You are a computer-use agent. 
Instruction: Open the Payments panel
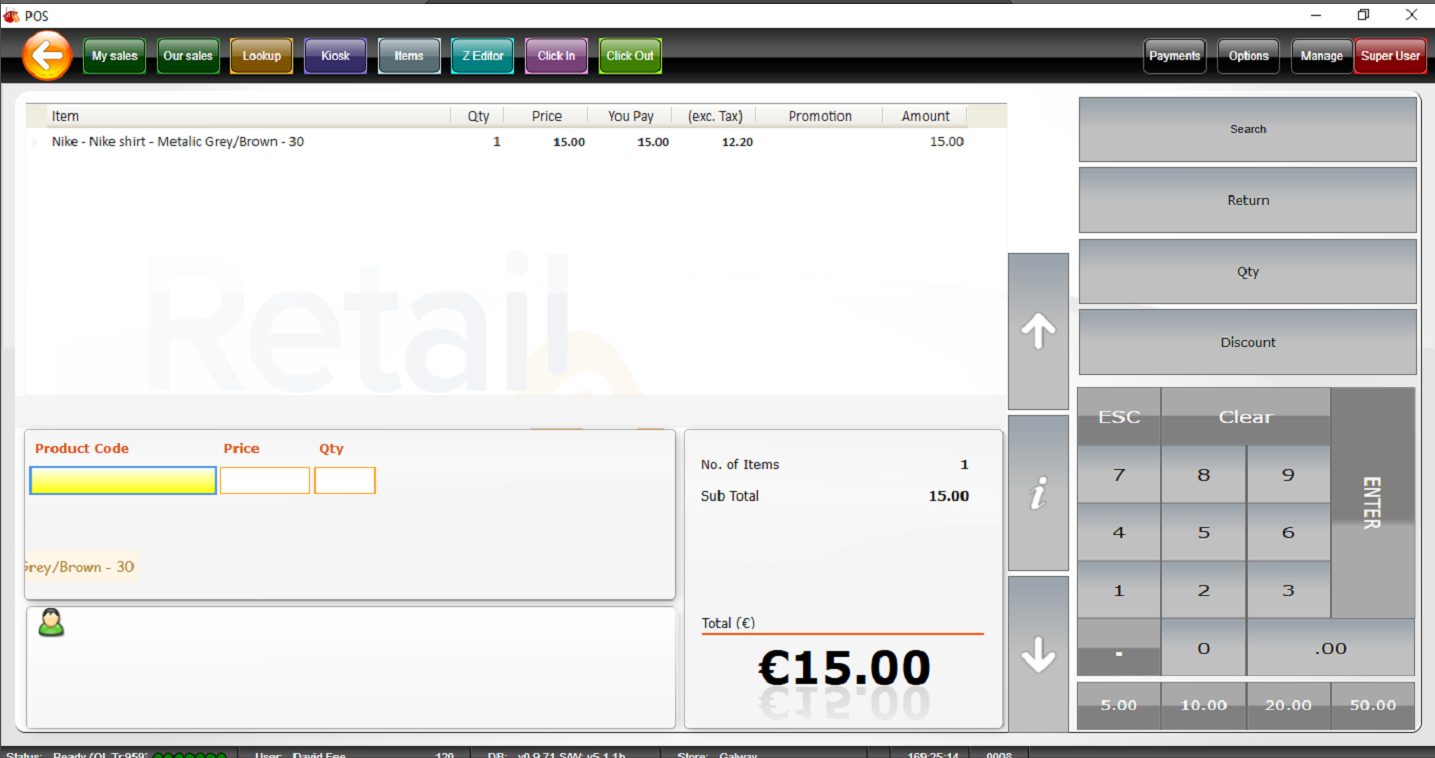coord(1175,56)
